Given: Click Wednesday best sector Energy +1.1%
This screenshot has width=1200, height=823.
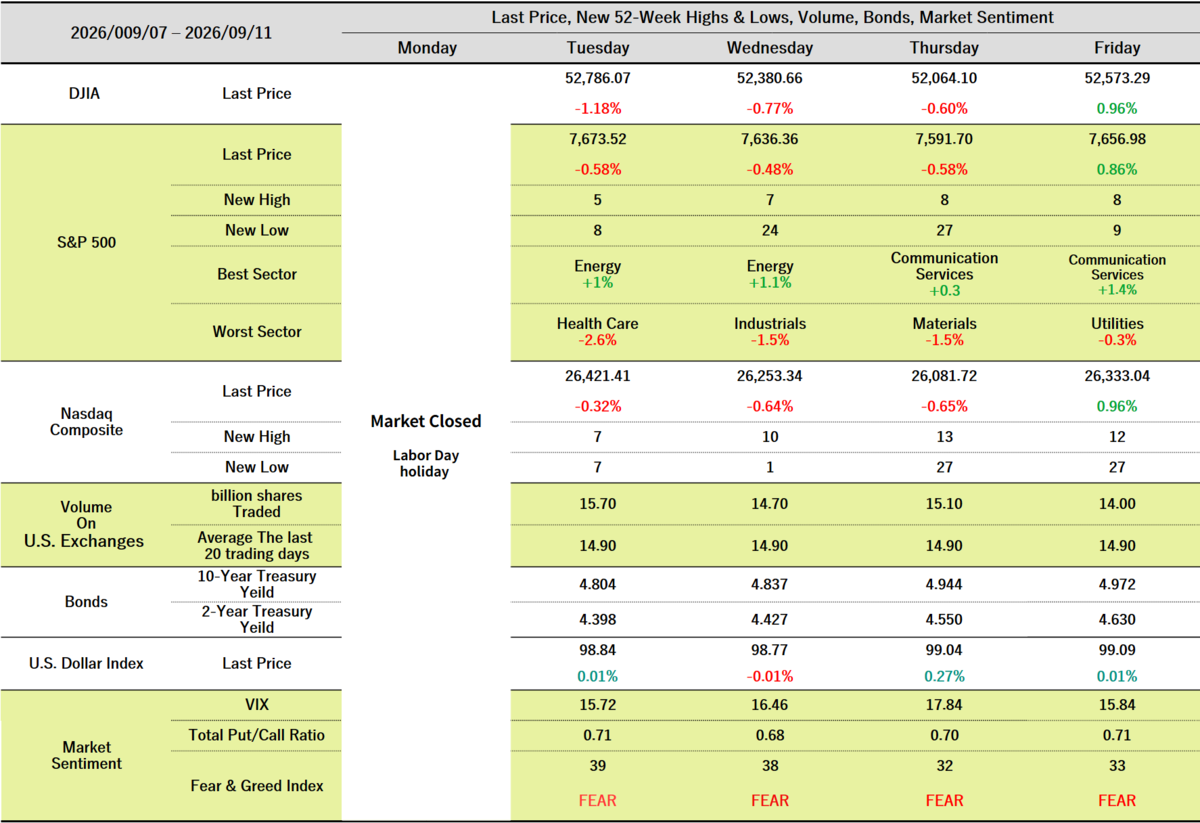Looking at the screenshot, I should click(x=770, y=274).
